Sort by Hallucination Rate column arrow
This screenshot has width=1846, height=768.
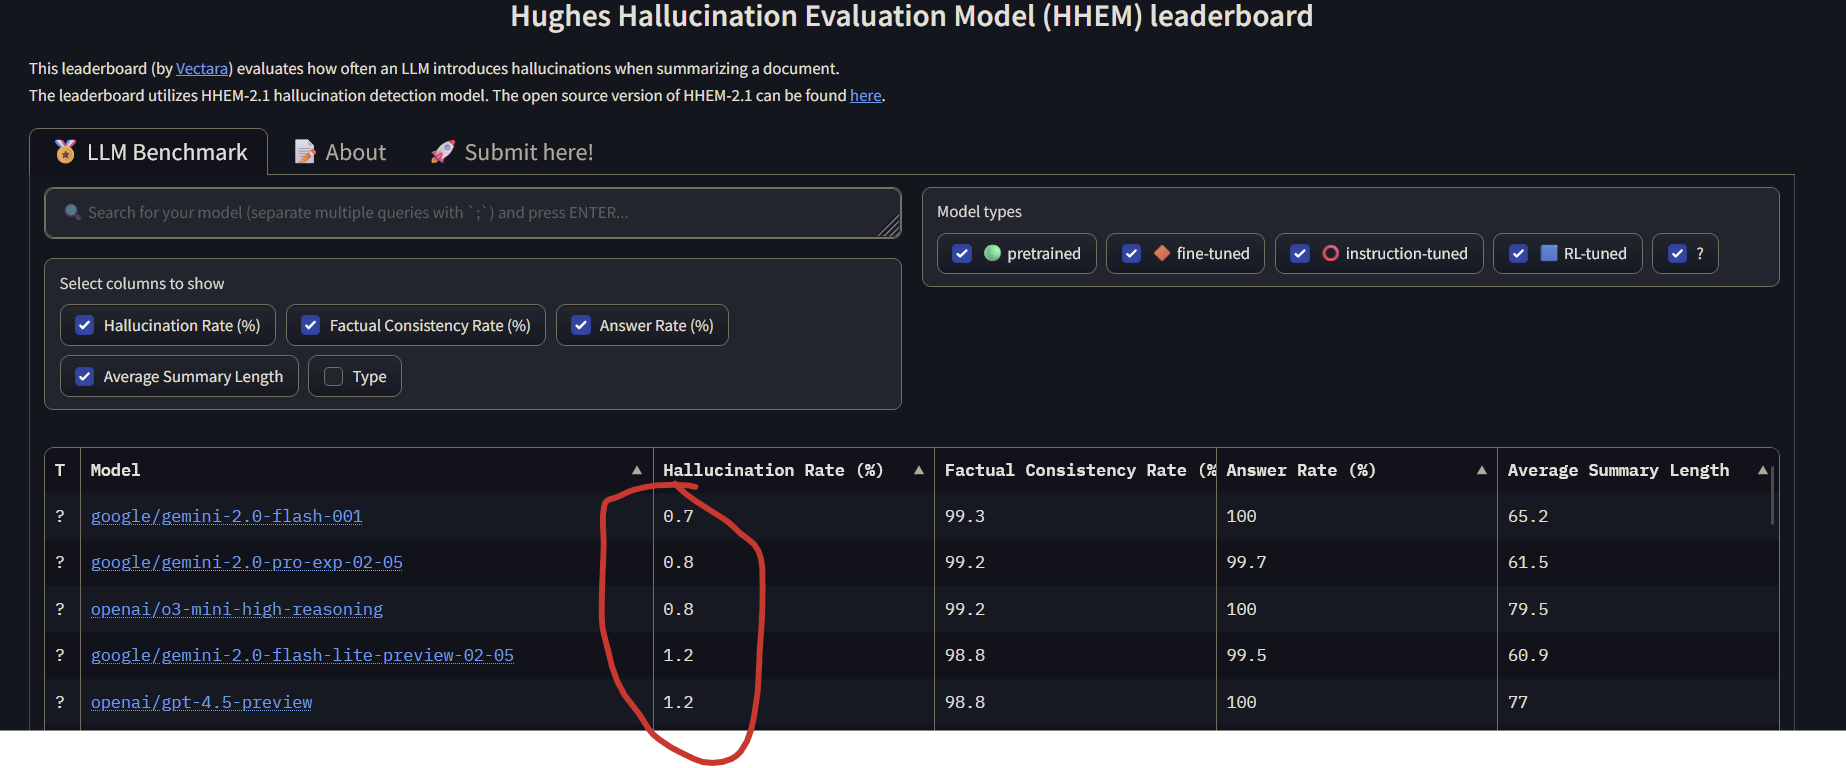click(919, 470)
